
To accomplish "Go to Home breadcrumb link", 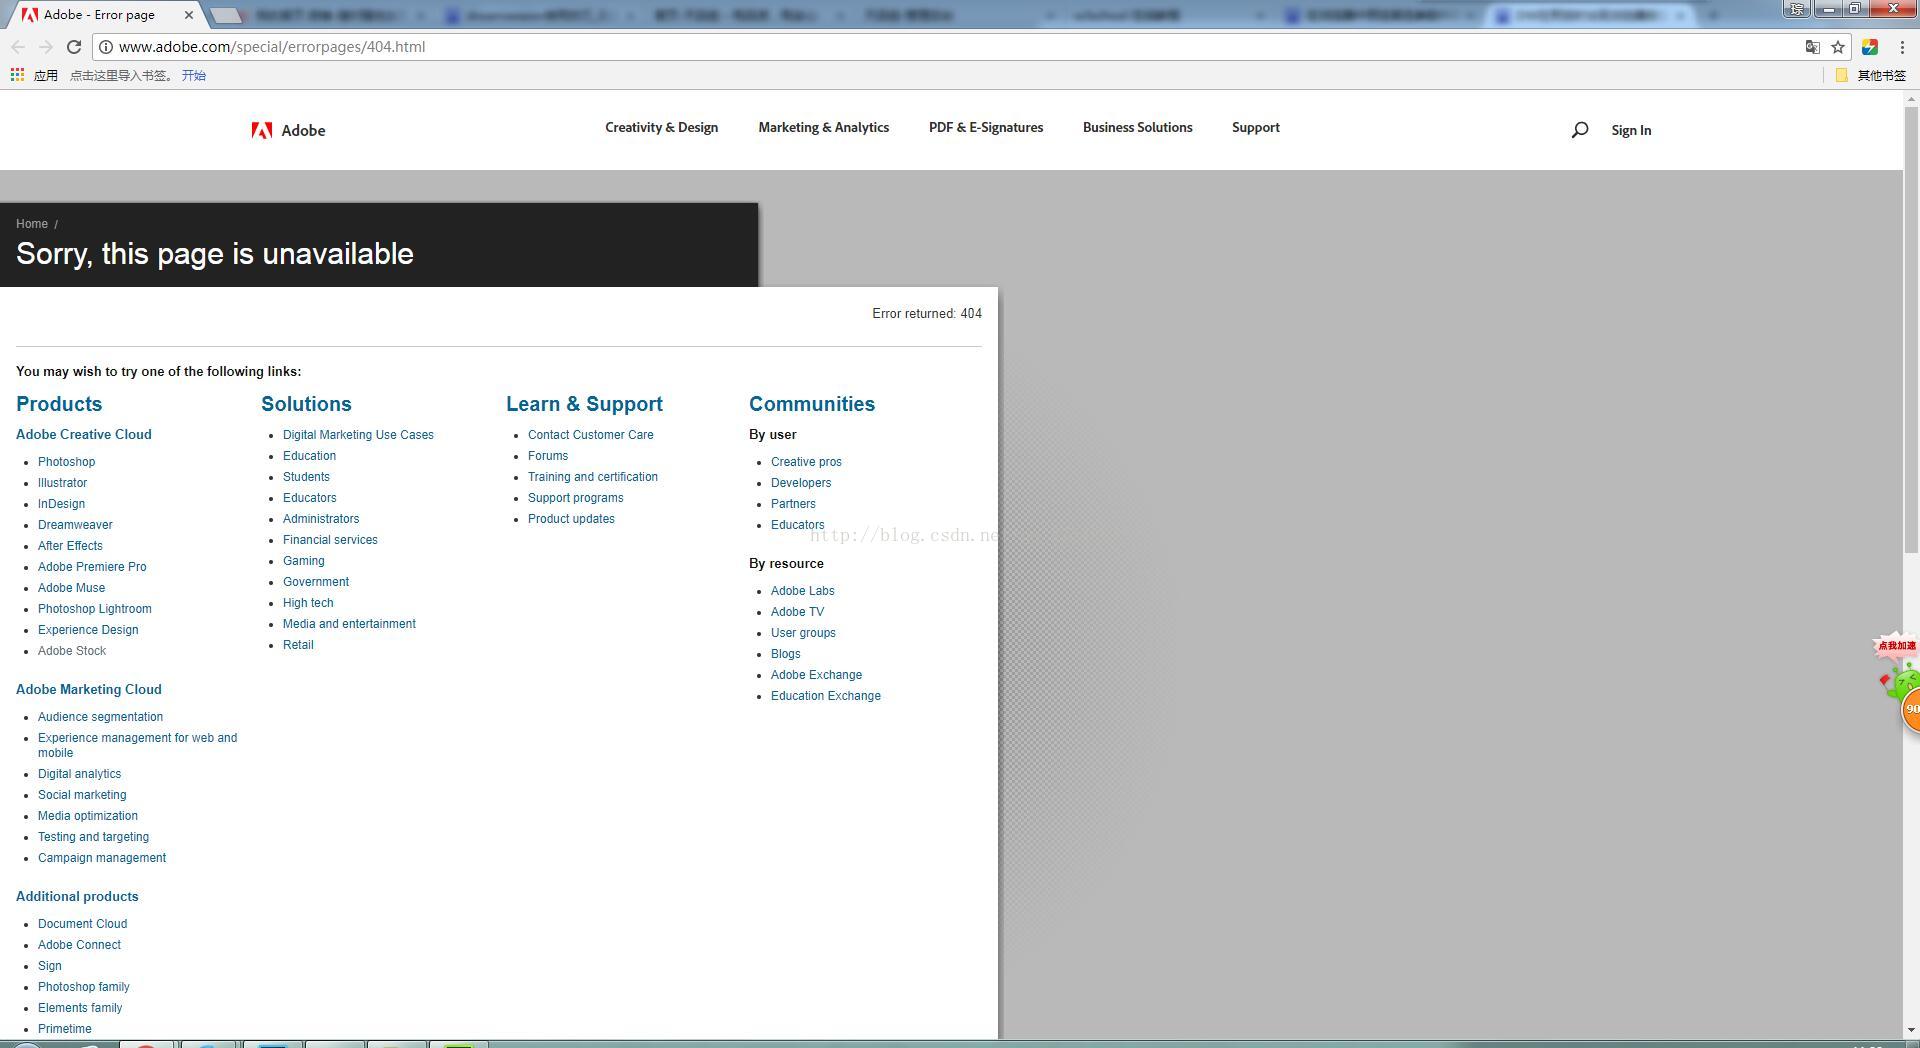I will (x=32, y=224).
